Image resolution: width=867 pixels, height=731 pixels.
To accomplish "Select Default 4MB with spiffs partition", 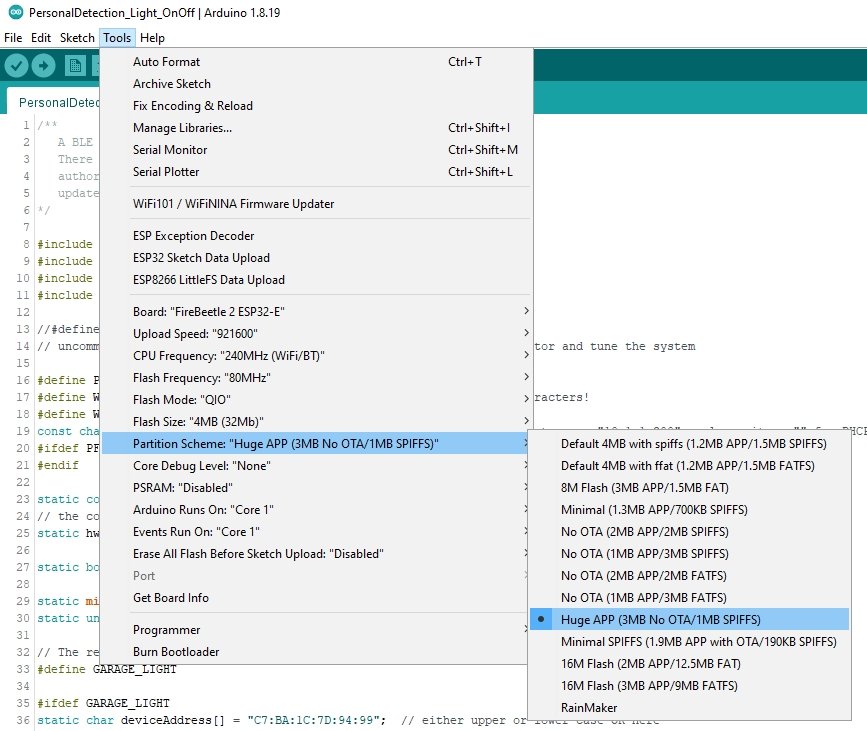I will click(690, 444).
